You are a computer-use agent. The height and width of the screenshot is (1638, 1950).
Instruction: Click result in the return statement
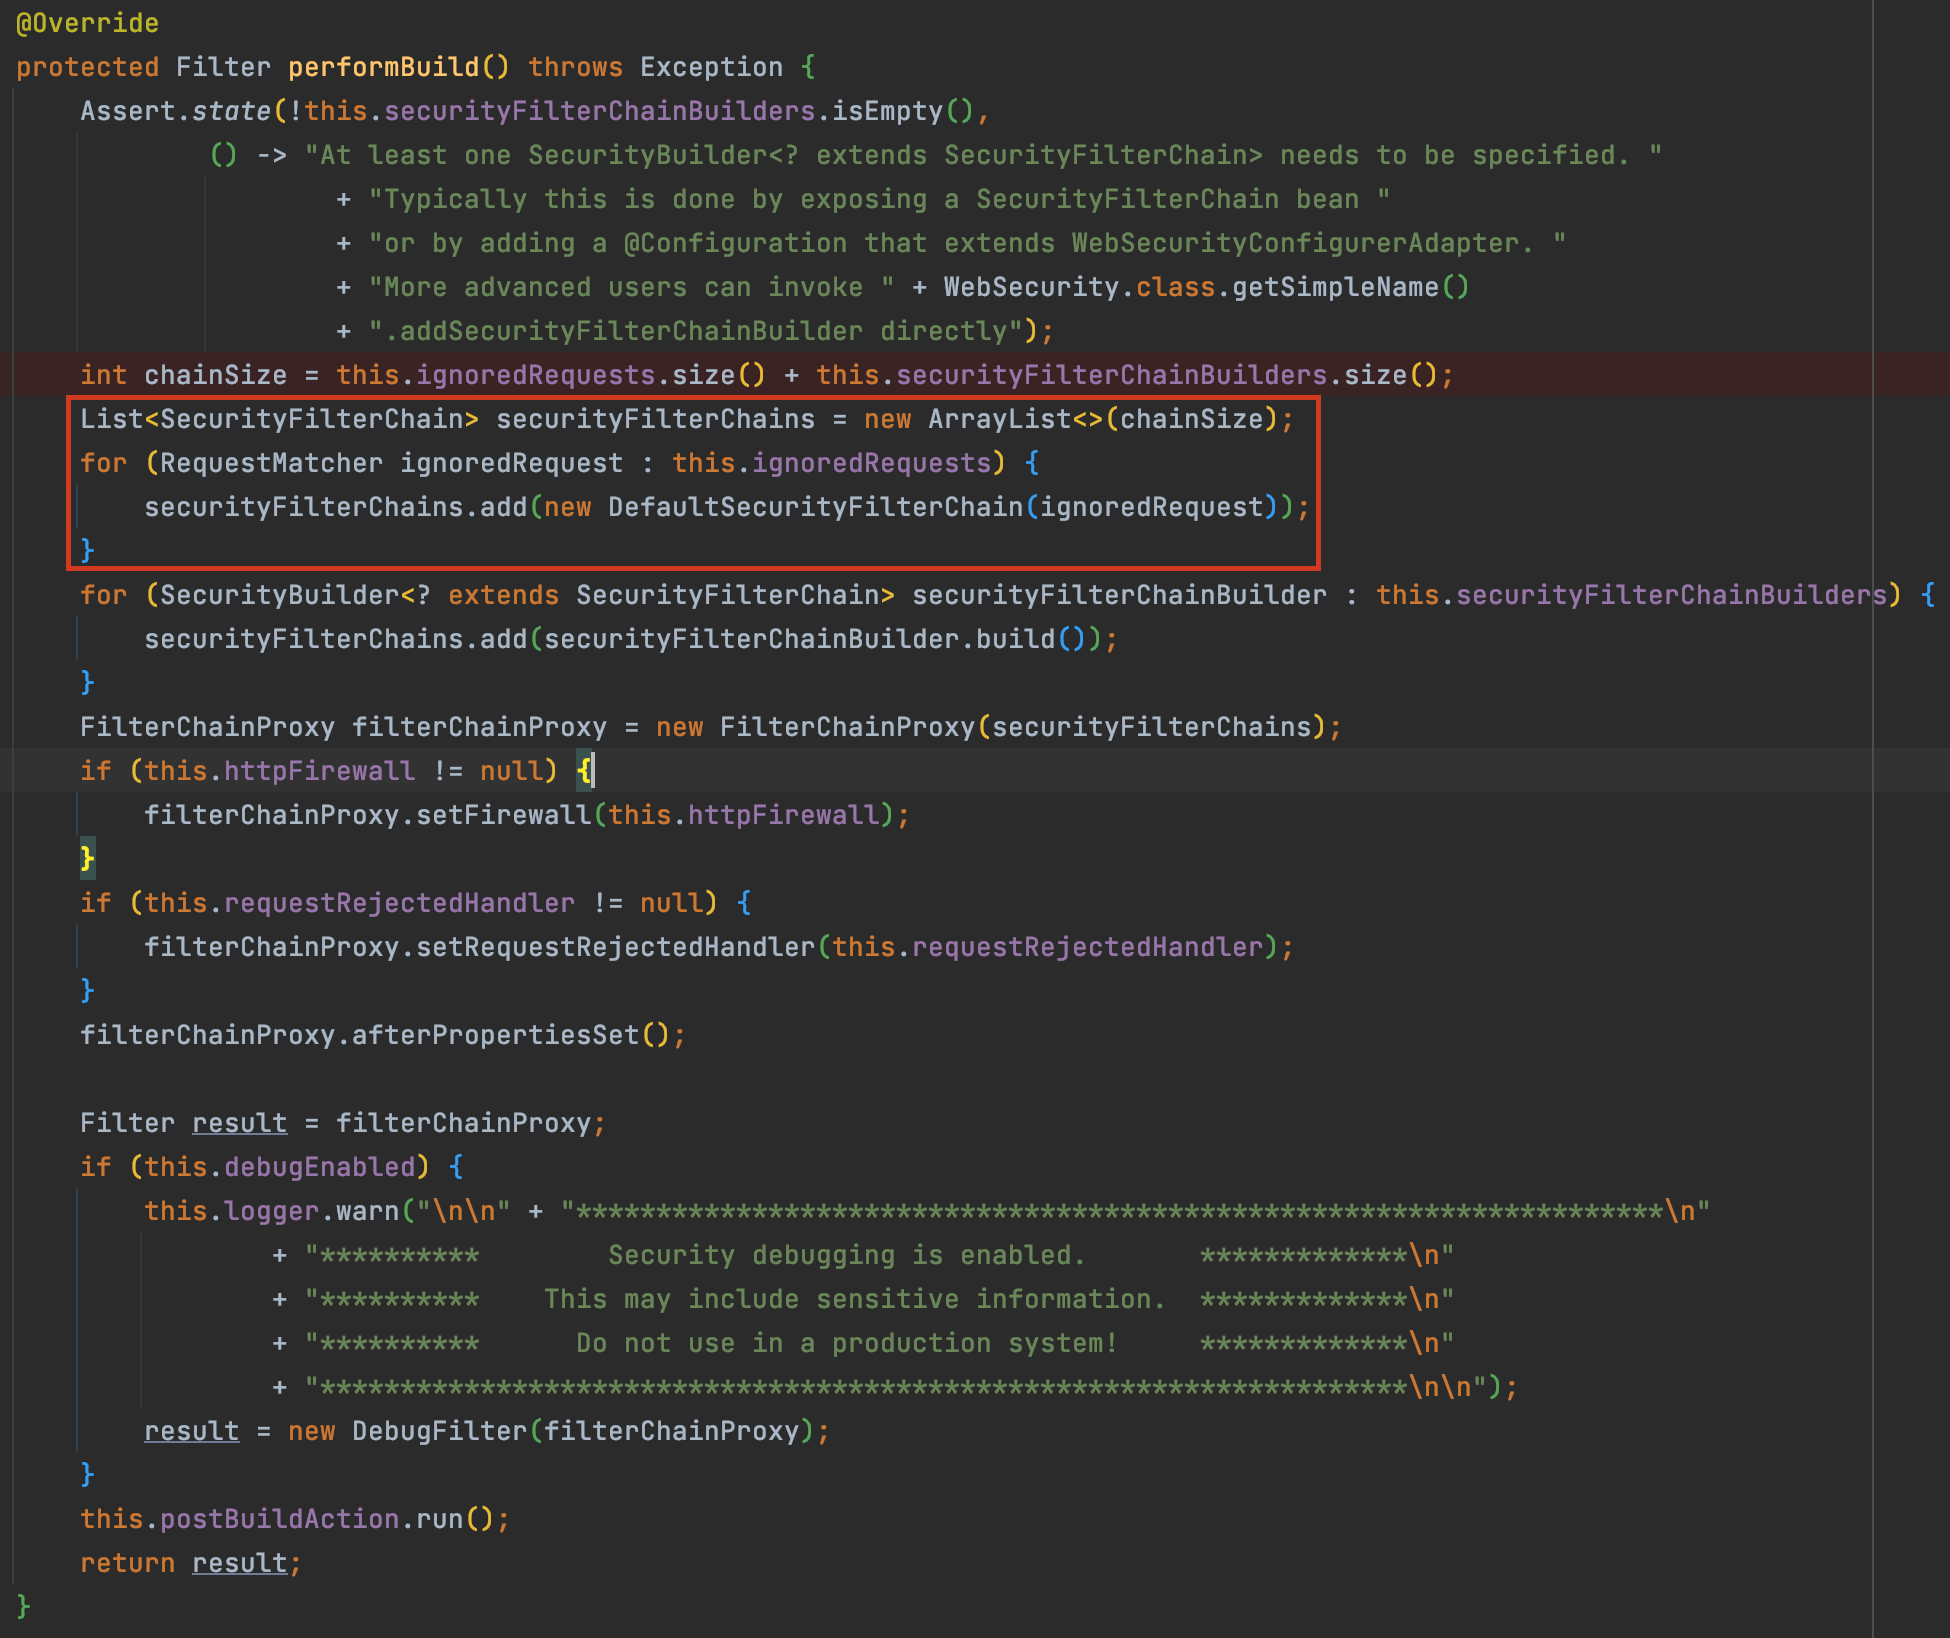pos(239,1563)
